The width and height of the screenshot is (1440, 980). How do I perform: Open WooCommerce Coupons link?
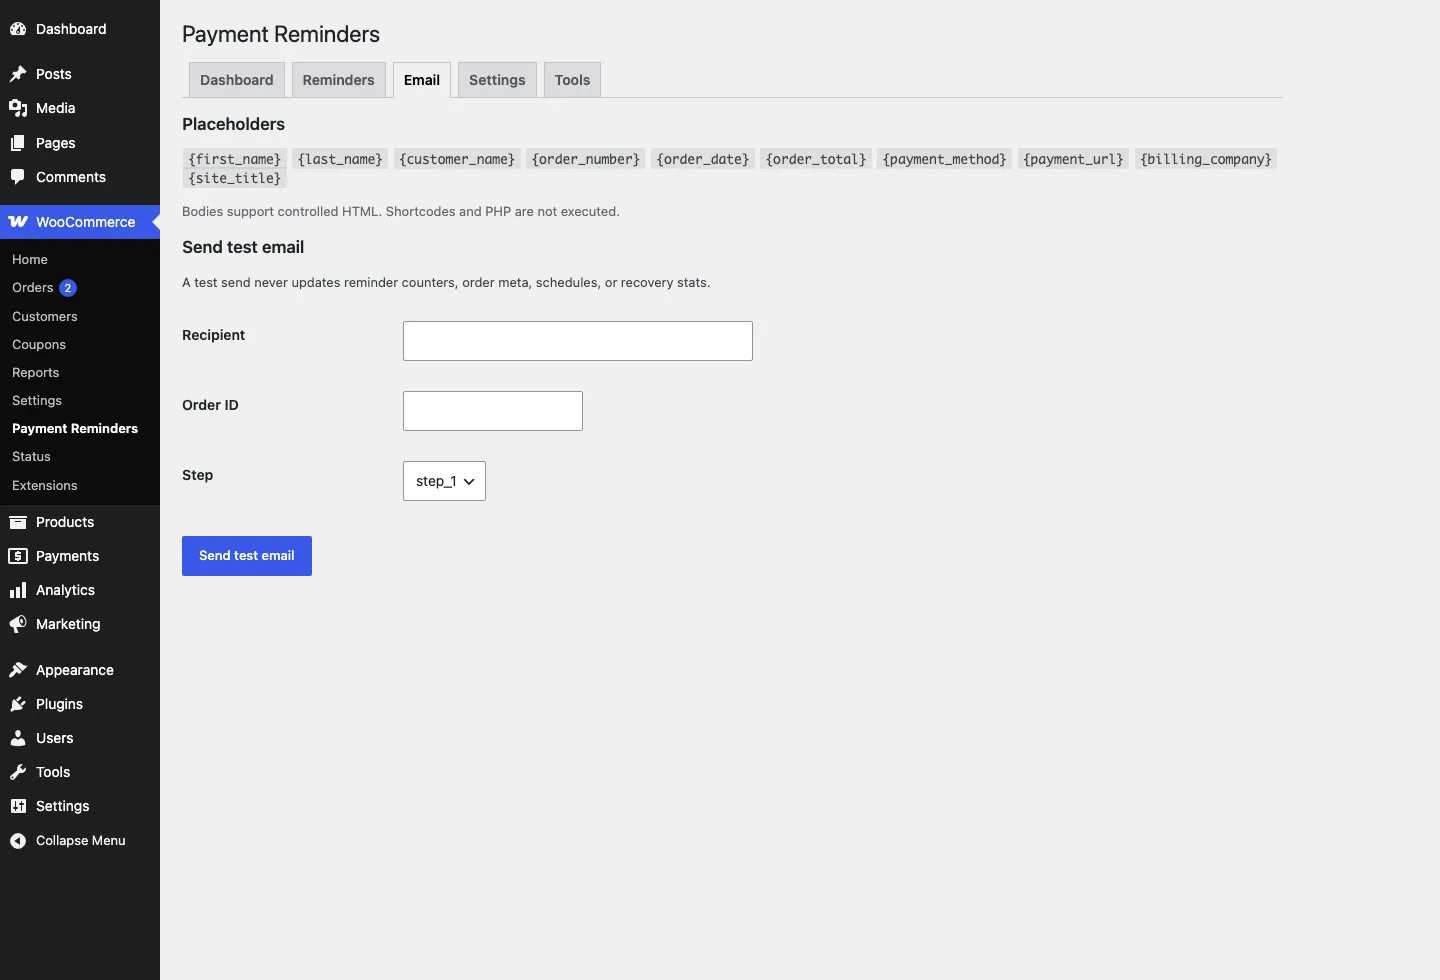click(x=39, y=344)
